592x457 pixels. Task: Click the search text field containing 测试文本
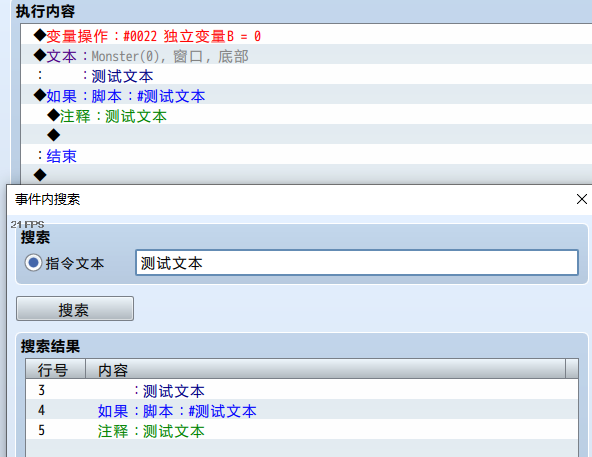click(x=357, y=262)
